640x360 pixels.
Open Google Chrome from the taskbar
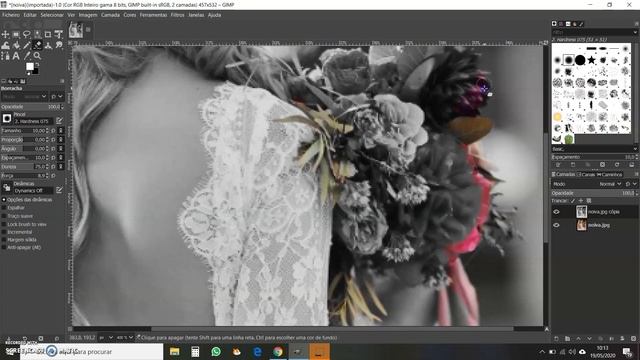coord(278,351)
